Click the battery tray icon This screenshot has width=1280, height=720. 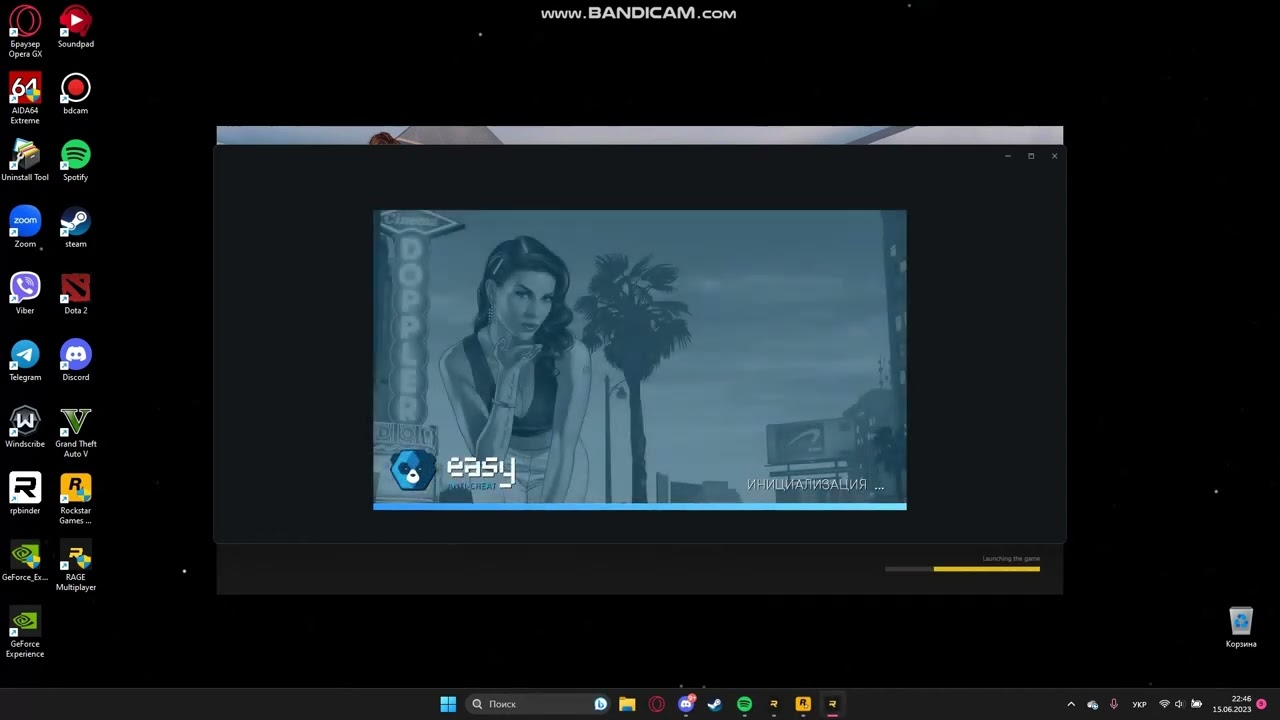click(1197, 704)
